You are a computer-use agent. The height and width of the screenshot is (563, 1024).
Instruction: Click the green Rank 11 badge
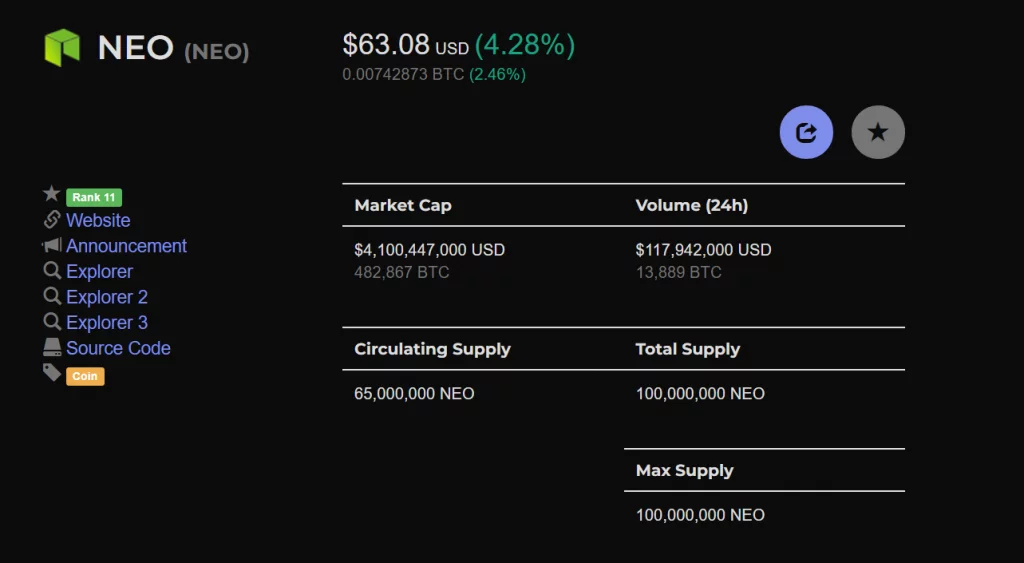point(94,197)
